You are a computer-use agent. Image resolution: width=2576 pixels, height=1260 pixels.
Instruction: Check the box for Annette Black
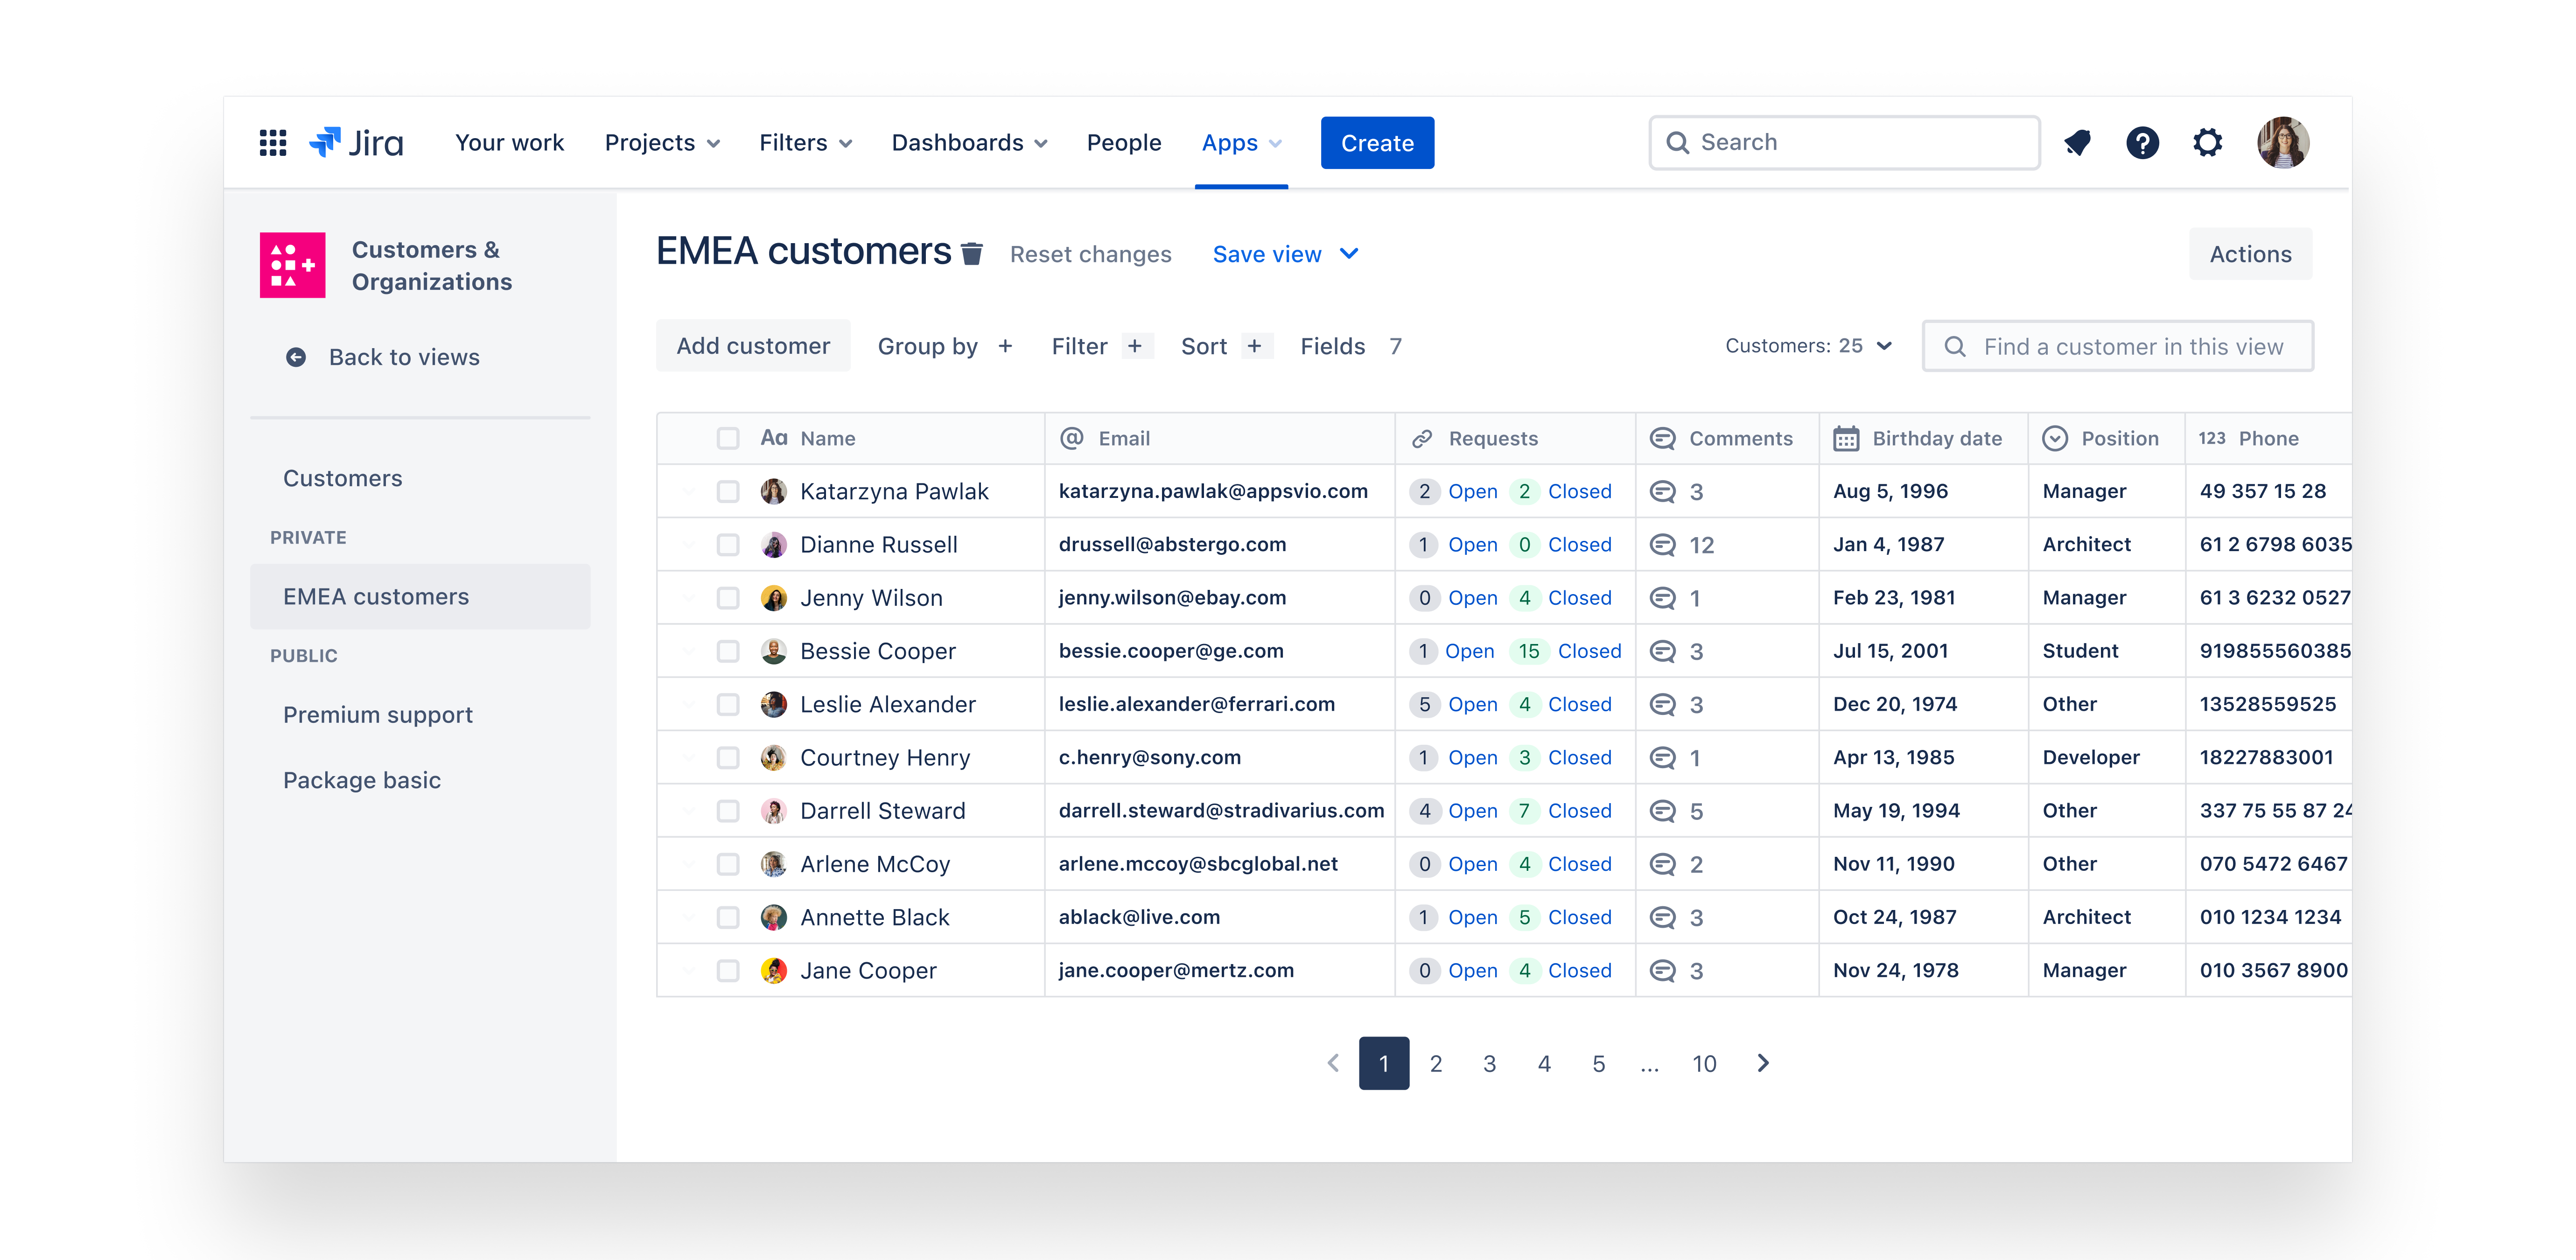[x=728, y=917]
